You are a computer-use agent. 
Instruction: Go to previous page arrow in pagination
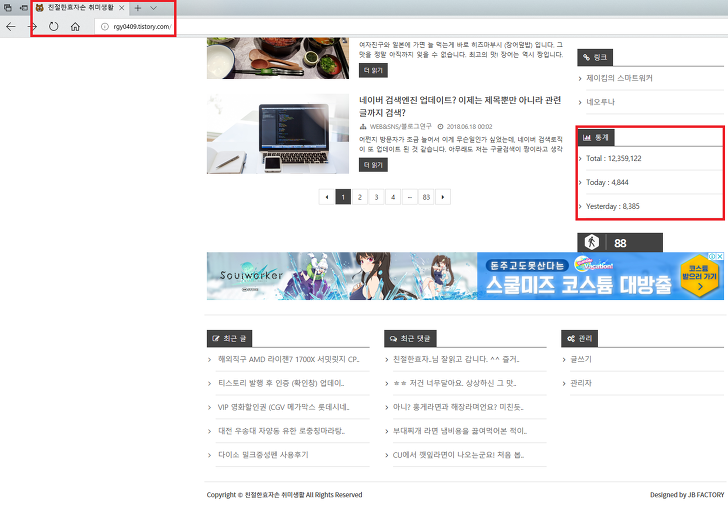coord(327,197)
